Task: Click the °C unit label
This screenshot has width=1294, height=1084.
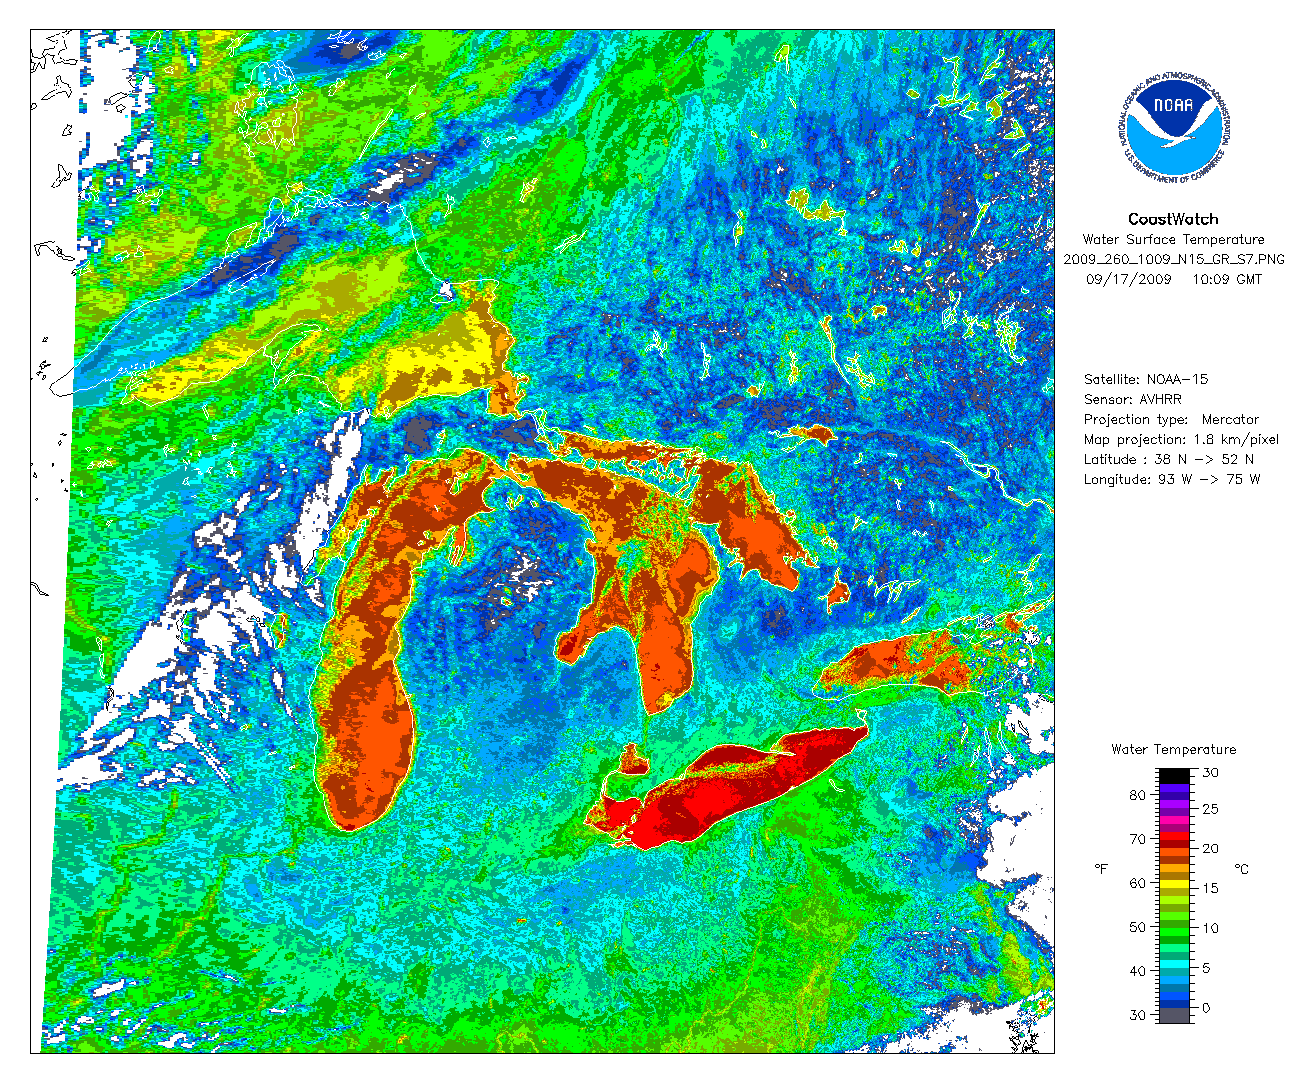Action: pos(1242,869)
